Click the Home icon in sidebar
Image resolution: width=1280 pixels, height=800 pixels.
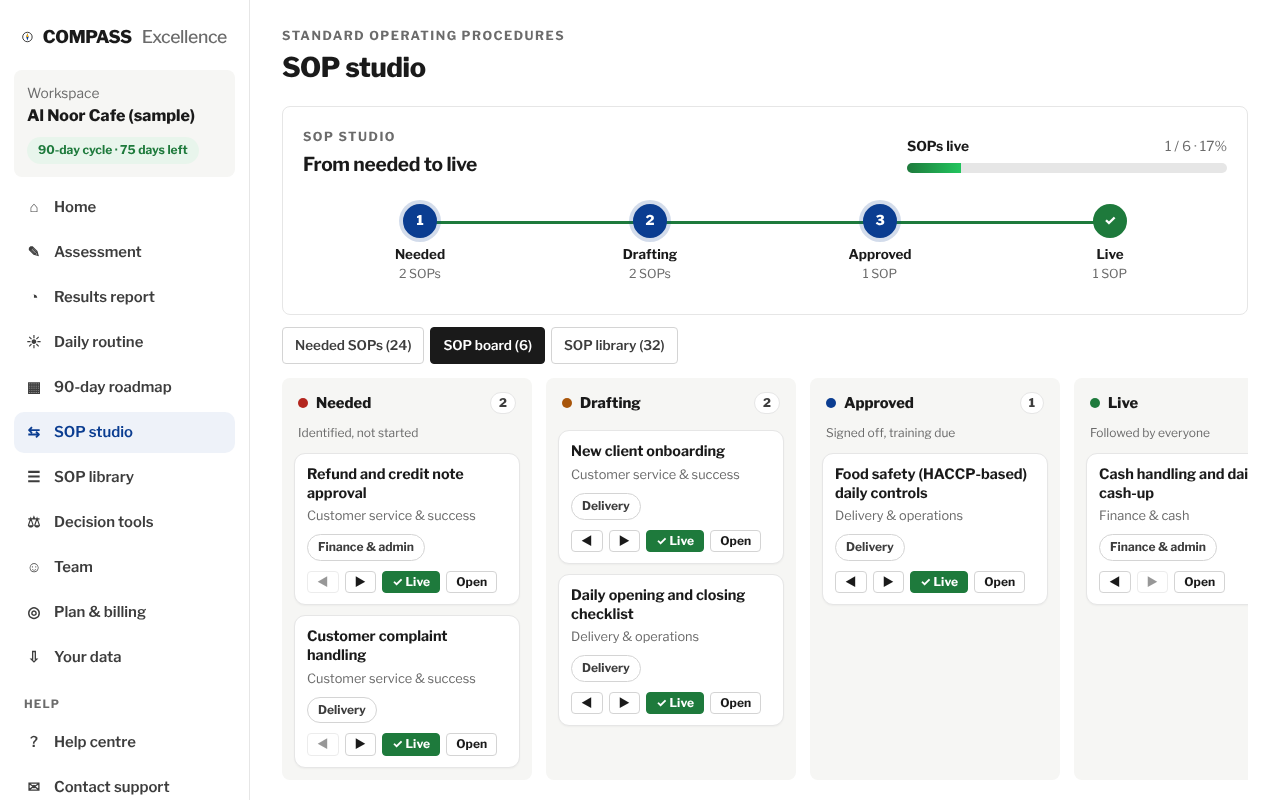[34, 207]
